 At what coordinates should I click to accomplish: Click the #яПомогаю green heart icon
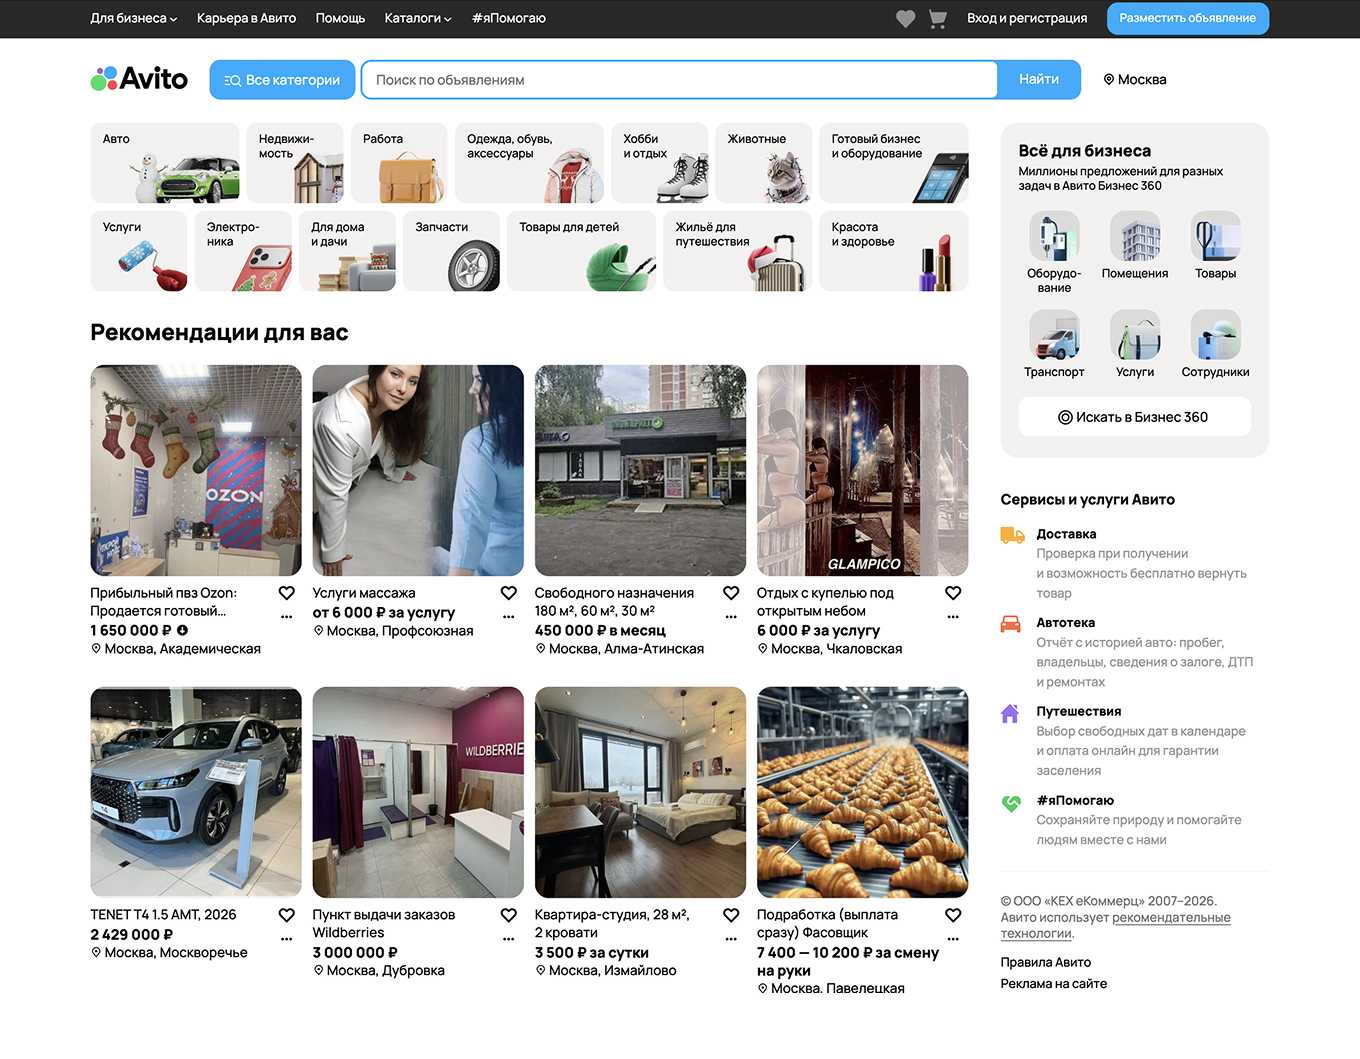[x=1011, y=802]
